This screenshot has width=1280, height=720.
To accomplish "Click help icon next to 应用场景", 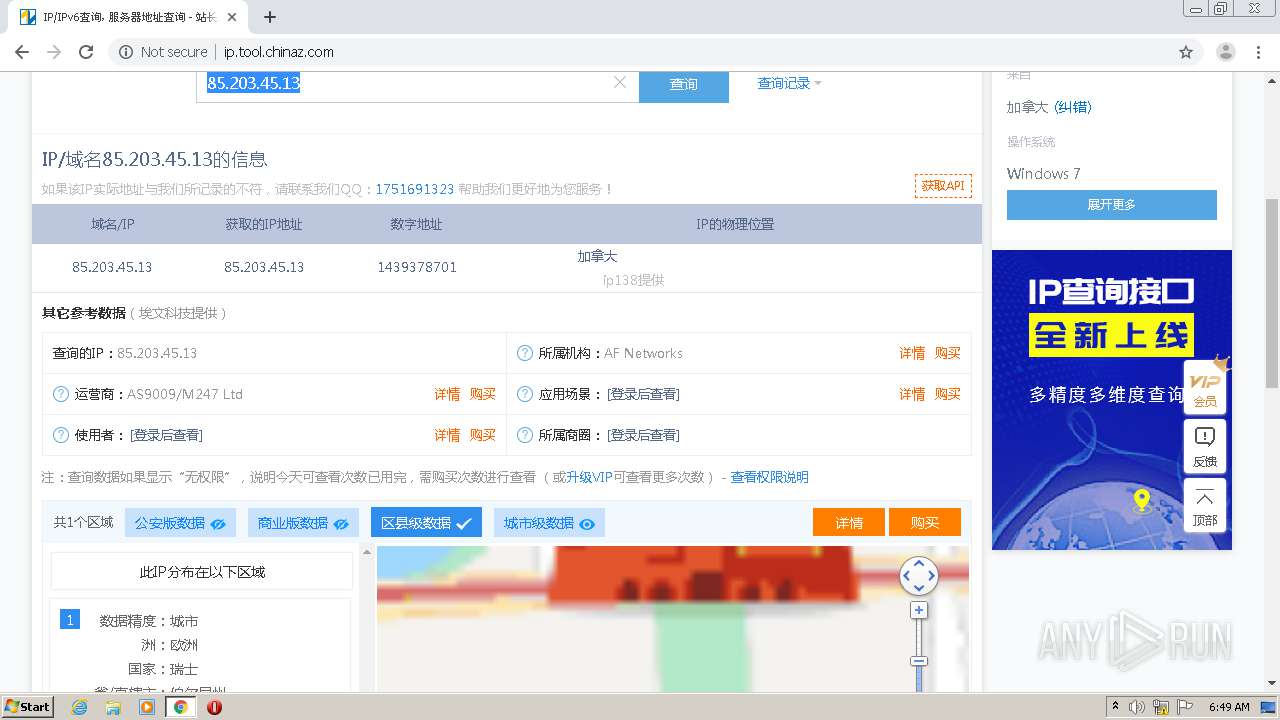I will [524, 394].
